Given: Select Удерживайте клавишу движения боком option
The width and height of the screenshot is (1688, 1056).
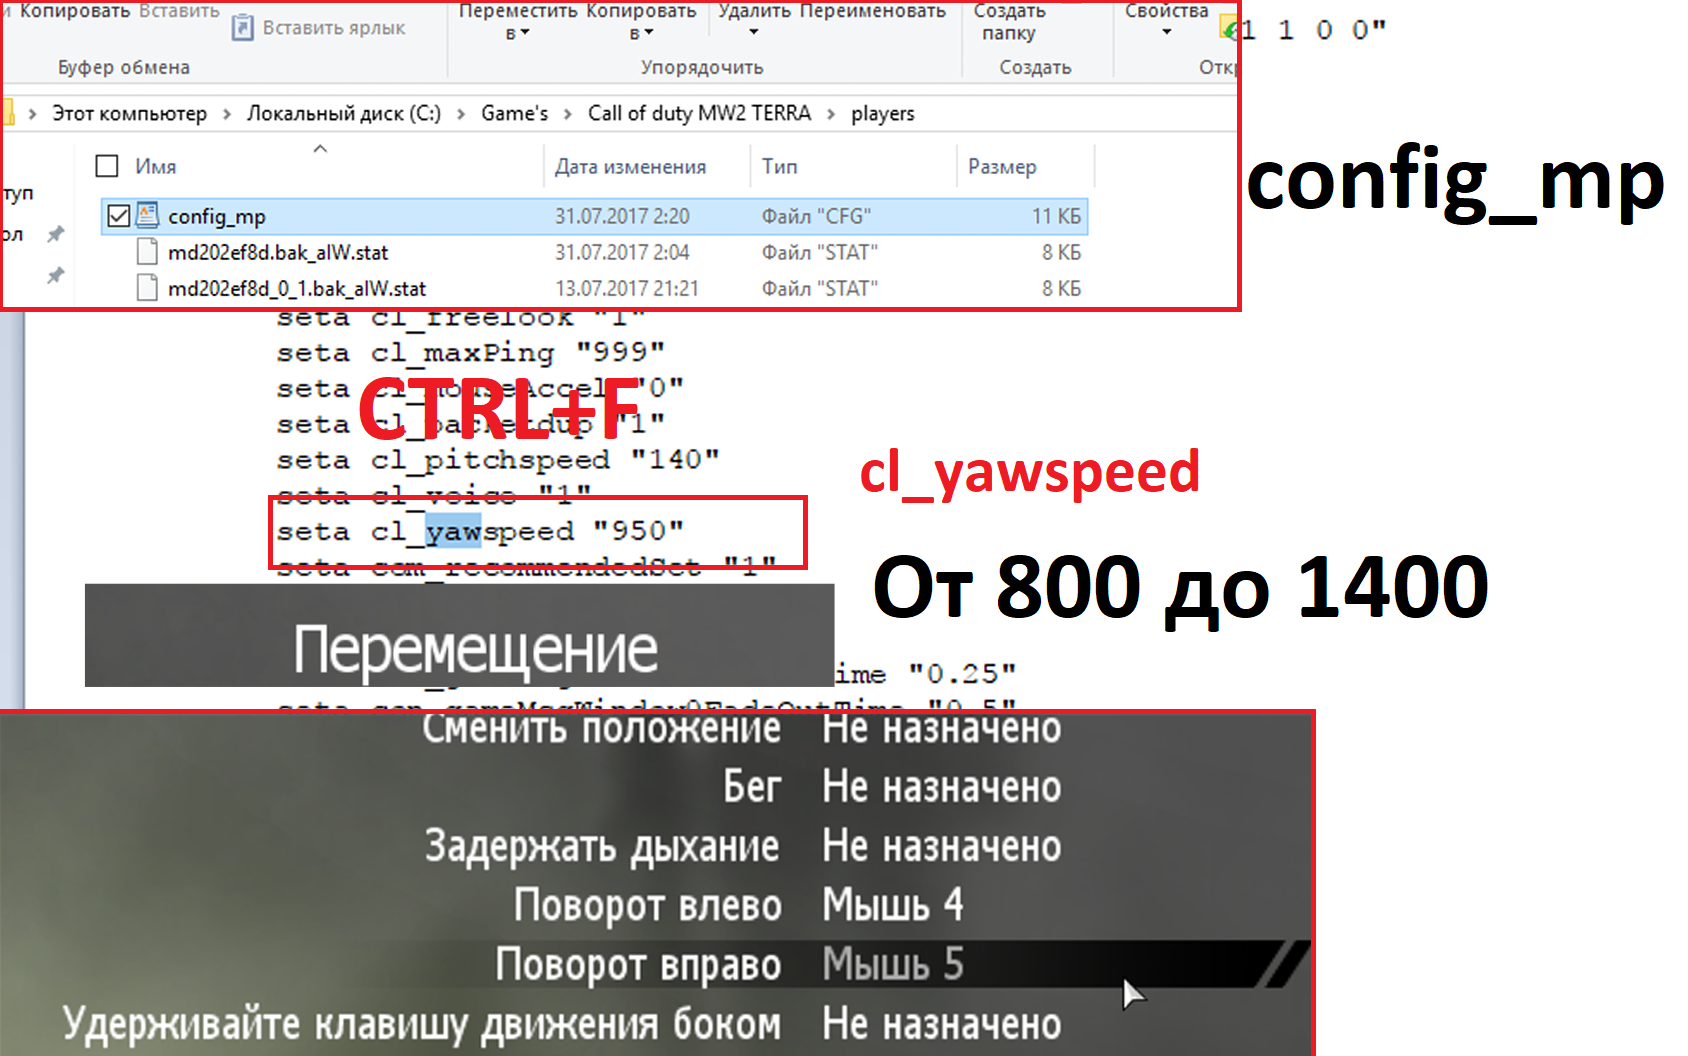Looking at the screenshot, I should coord(421,1024).
